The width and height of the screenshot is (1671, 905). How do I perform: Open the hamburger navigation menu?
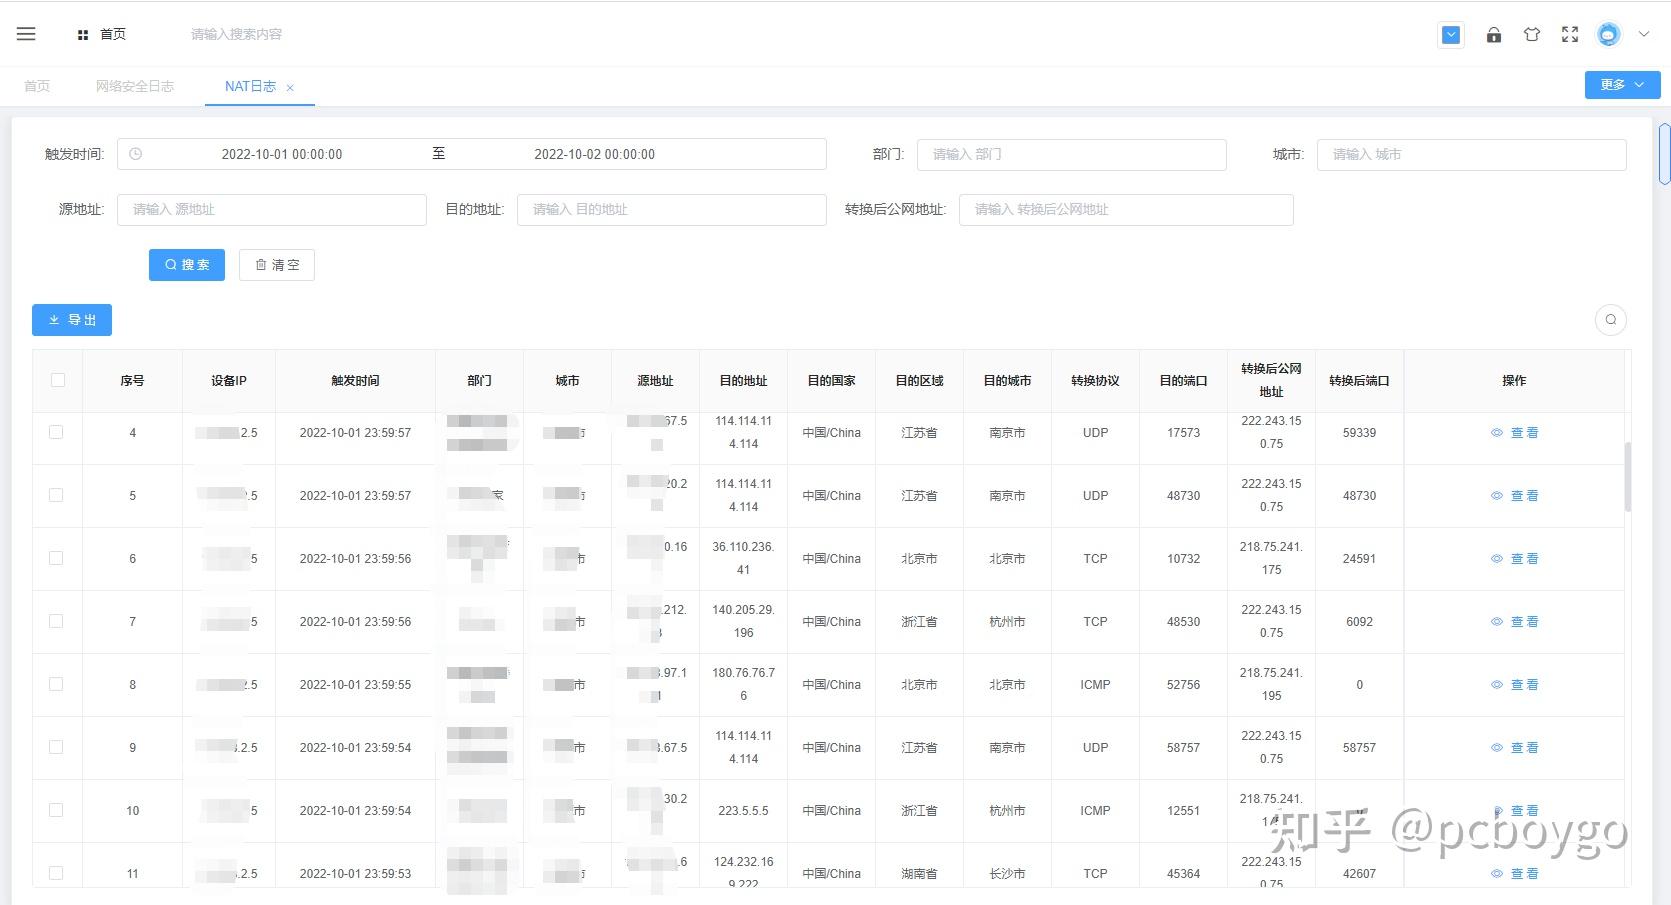[x=25, y=33]
